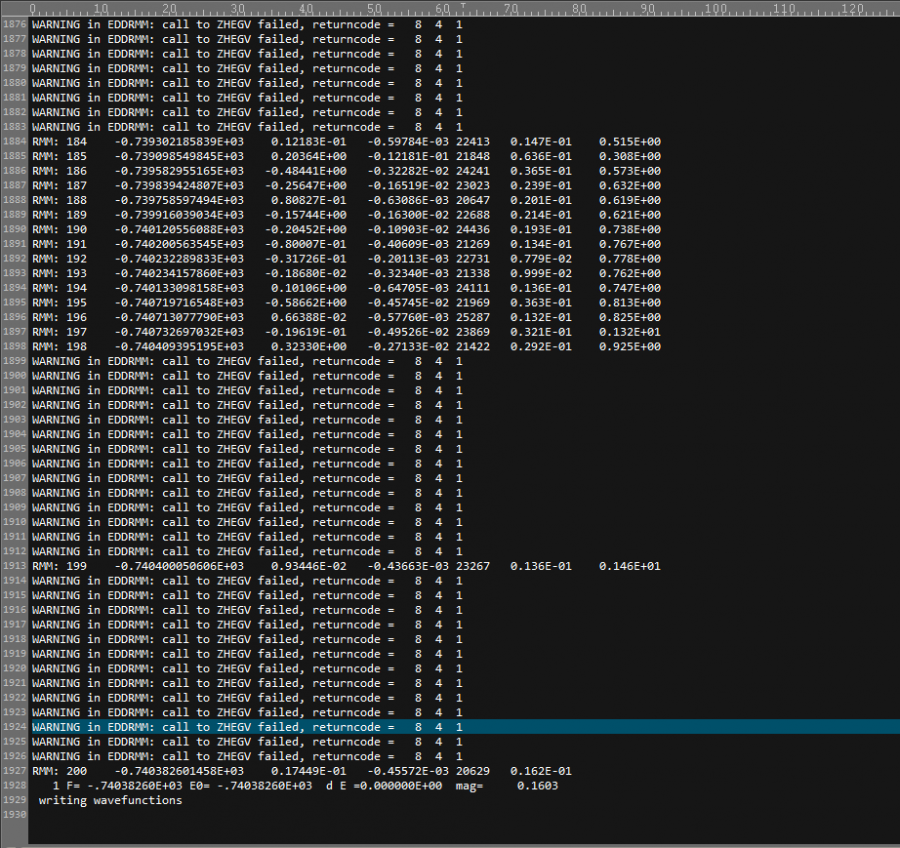Select line number 1906 in the gutter
The width and height of the screenshot is (900, 848).
[x=14, y=463]
